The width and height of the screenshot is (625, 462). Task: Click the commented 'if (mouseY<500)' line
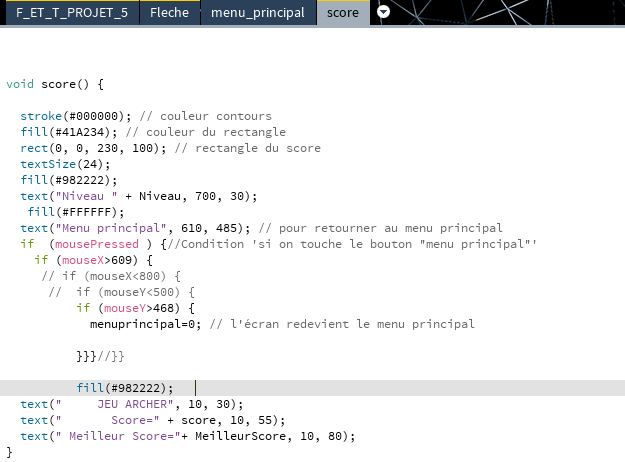[x=122, y=292]
